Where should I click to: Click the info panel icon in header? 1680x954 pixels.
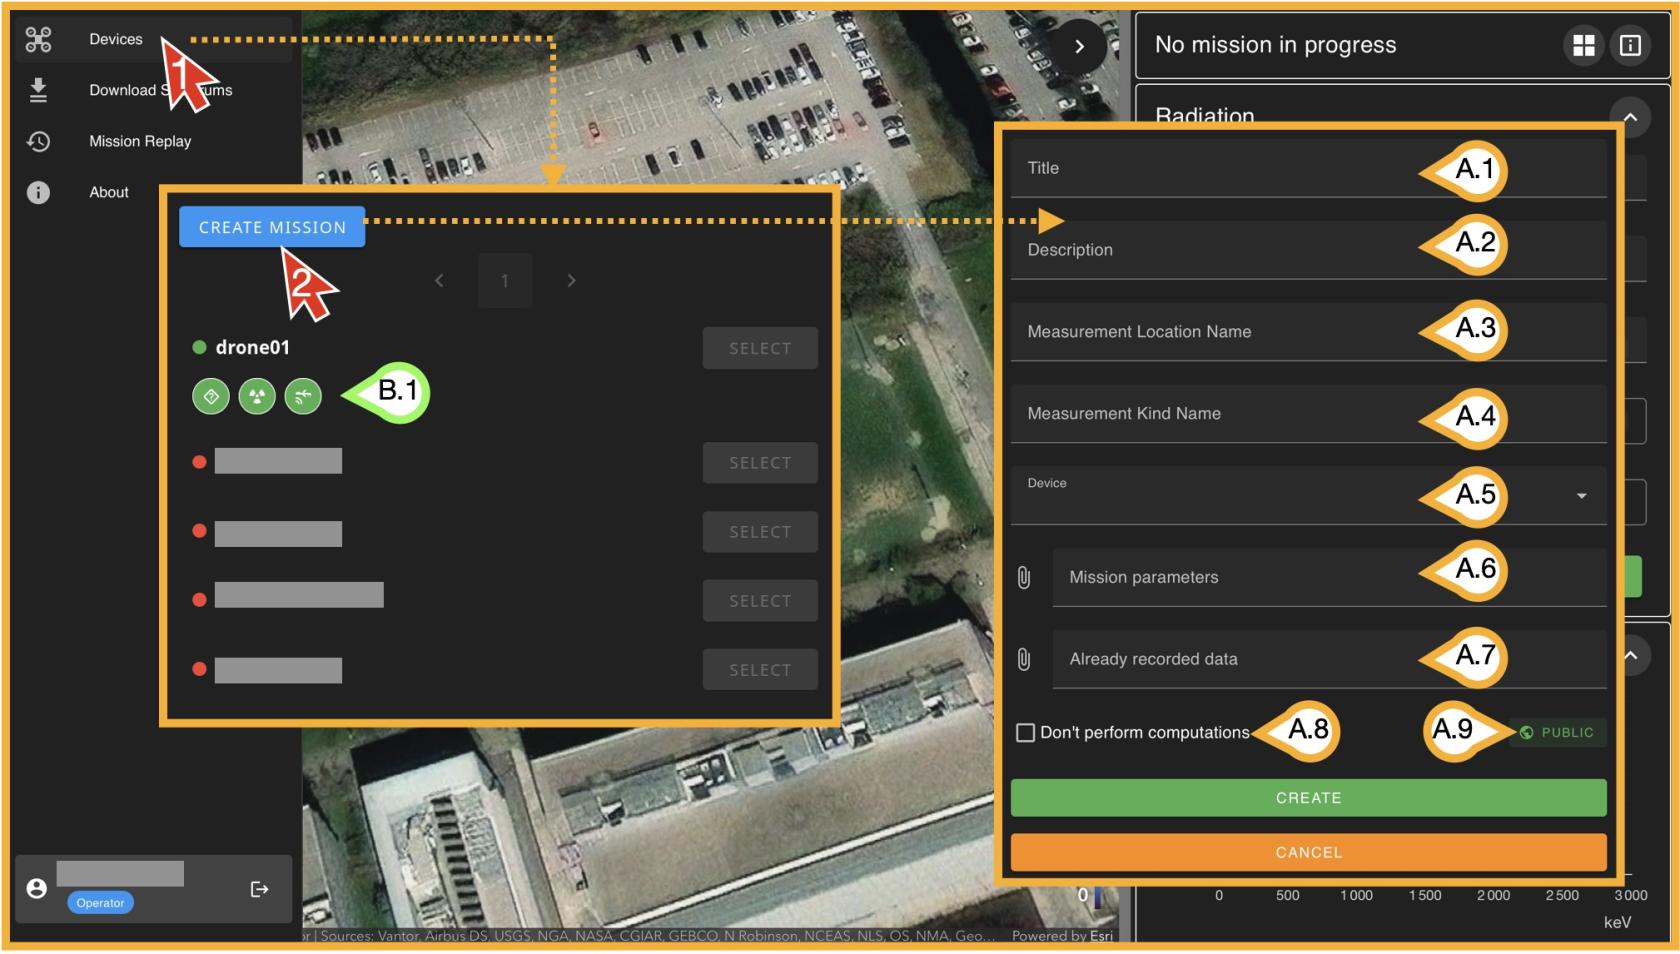click(1630, 46)
